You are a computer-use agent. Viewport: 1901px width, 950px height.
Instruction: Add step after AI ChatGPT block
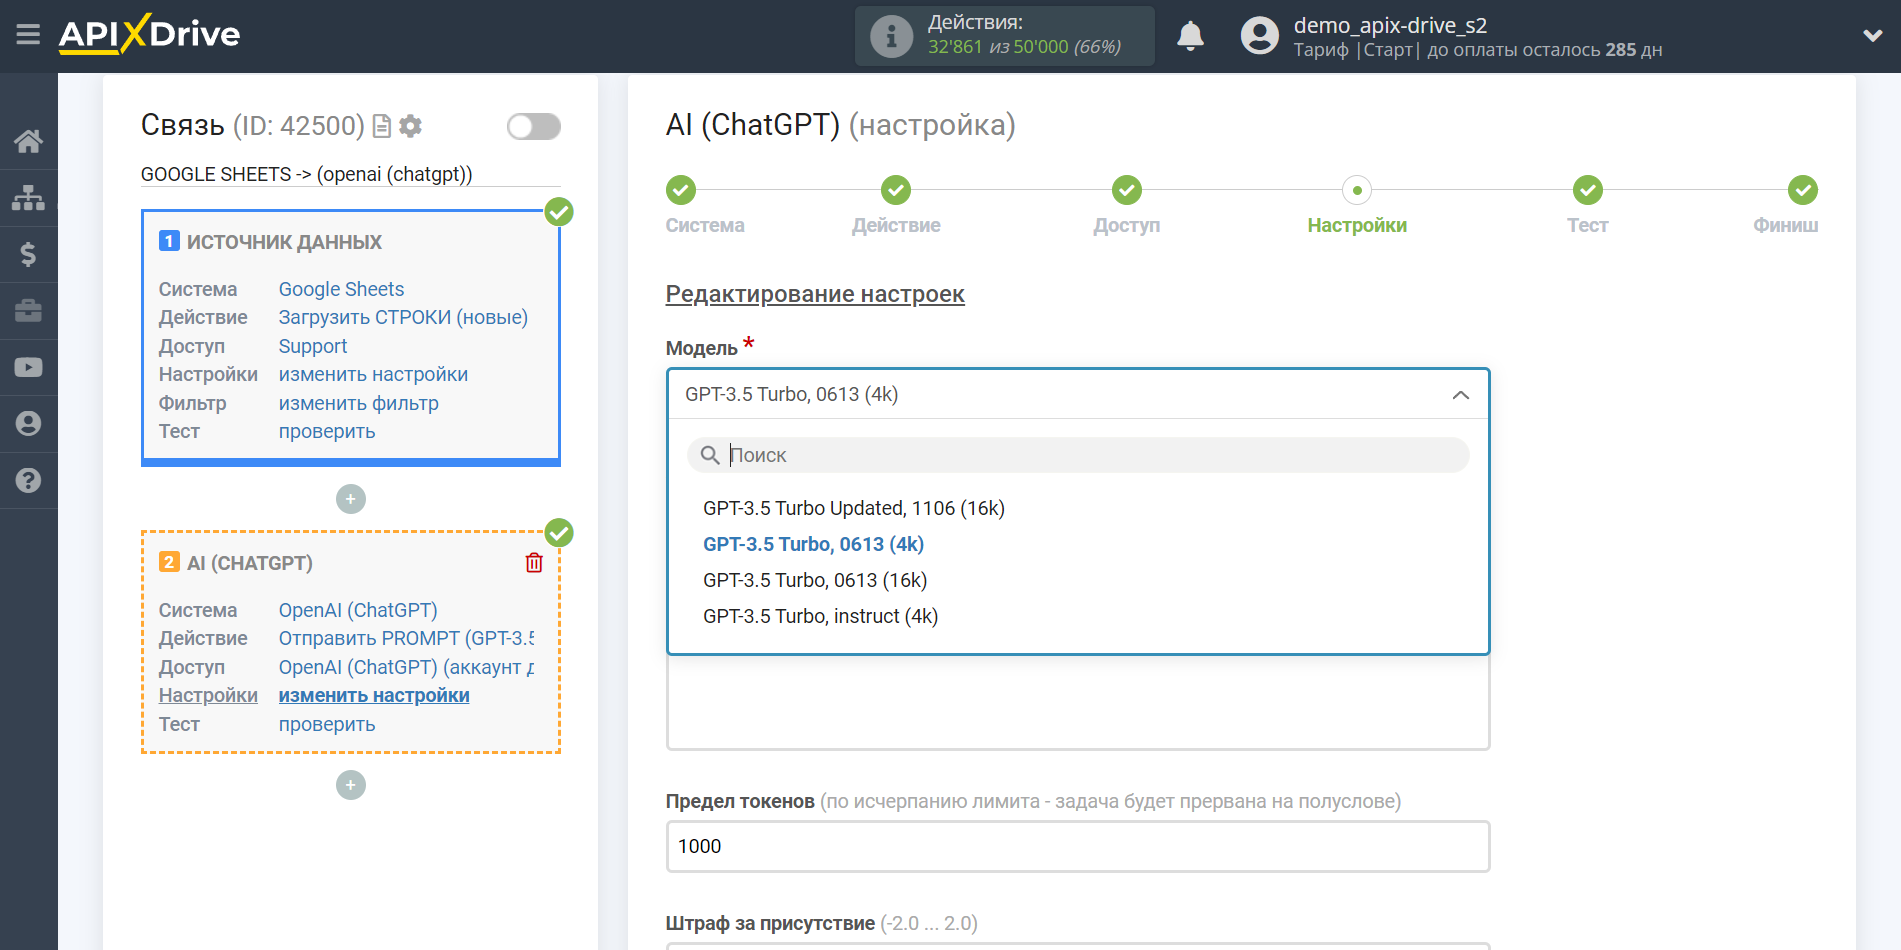[x=350, y=785]
